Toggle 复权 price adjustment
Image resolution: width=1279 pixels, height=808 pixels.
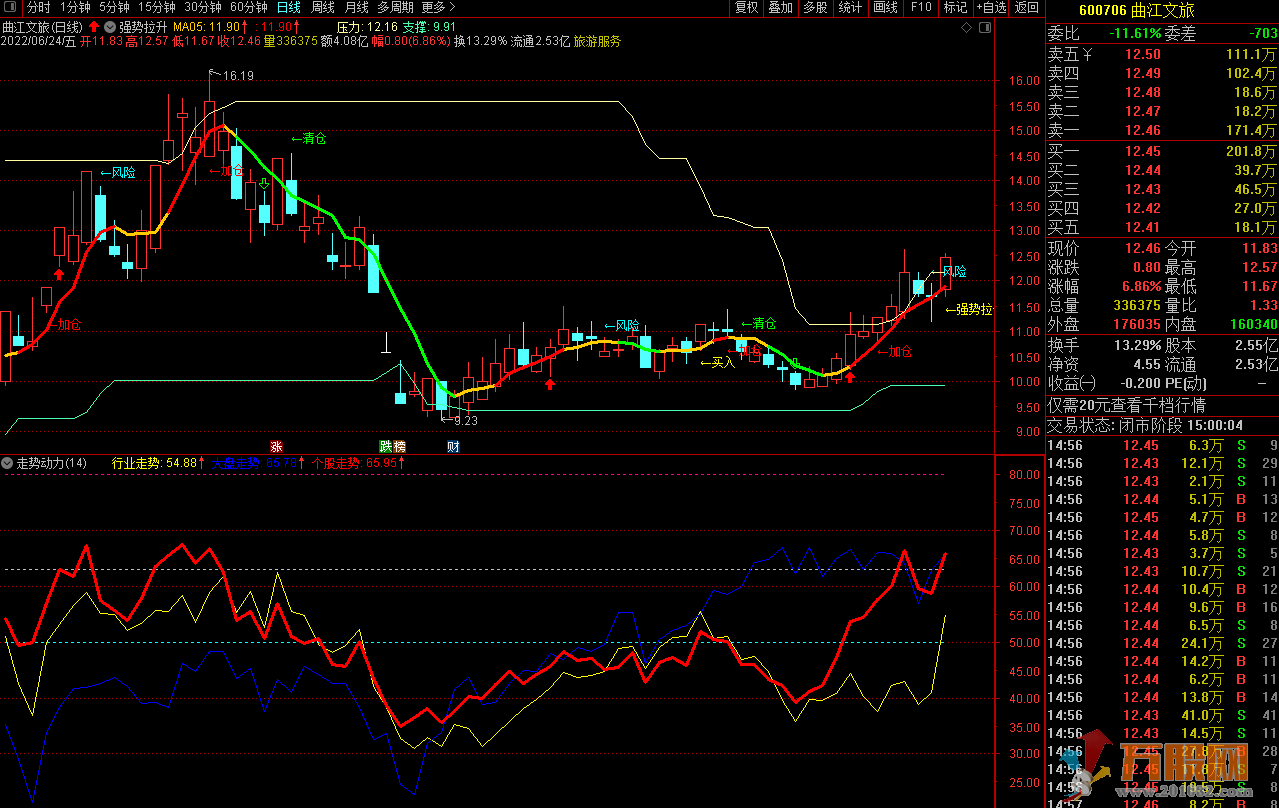(x=746, y=7)
